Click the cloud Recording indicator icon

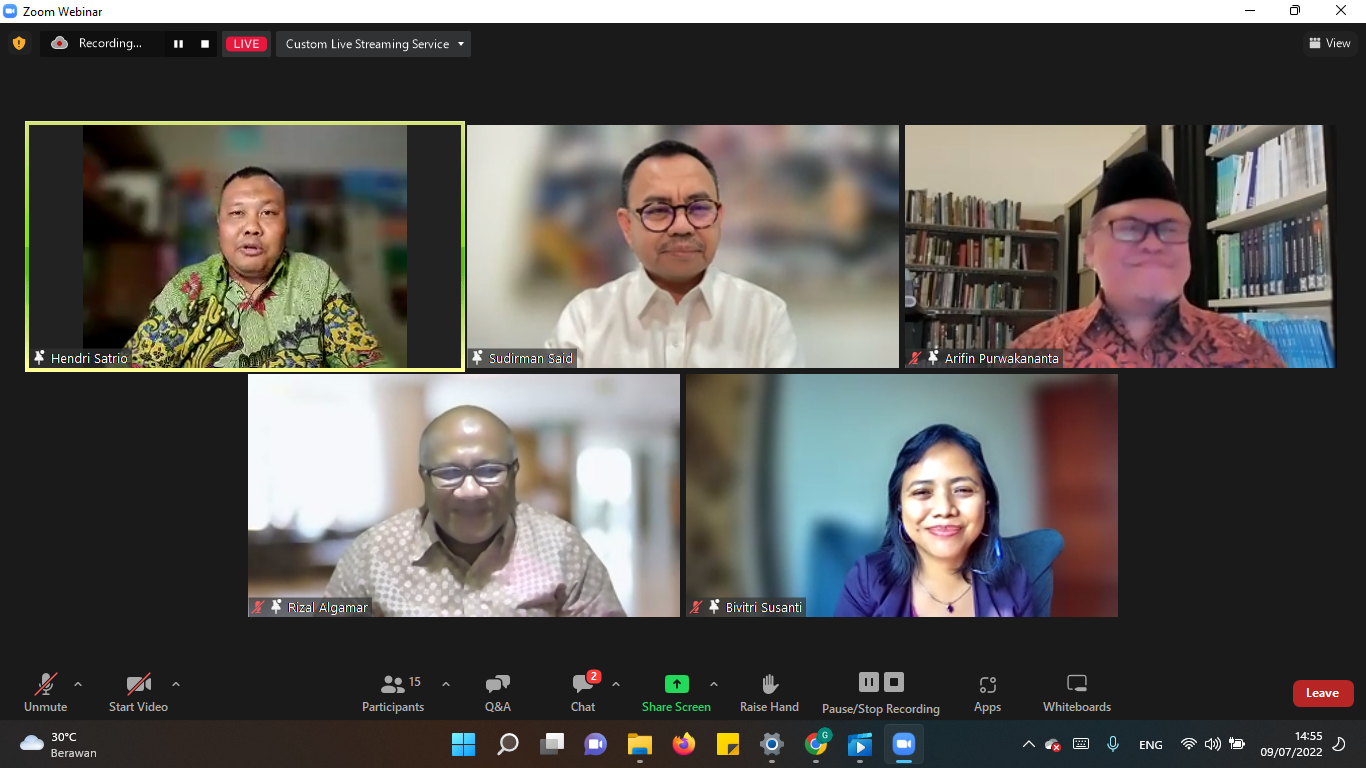click(59, 43)
